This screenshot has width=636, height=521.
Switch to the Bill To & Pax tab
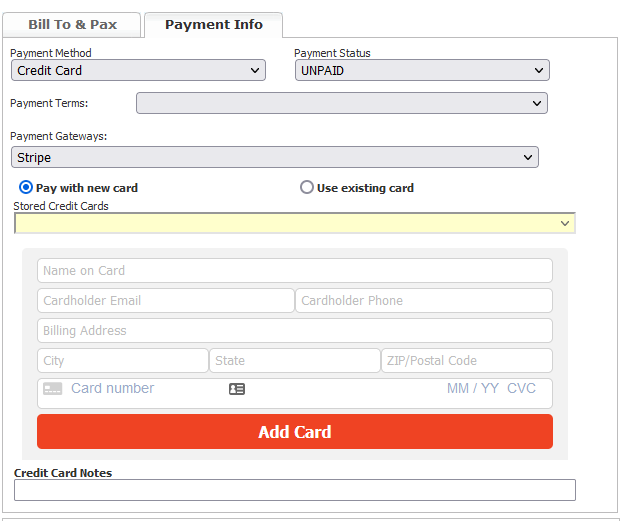pos(72,25)
